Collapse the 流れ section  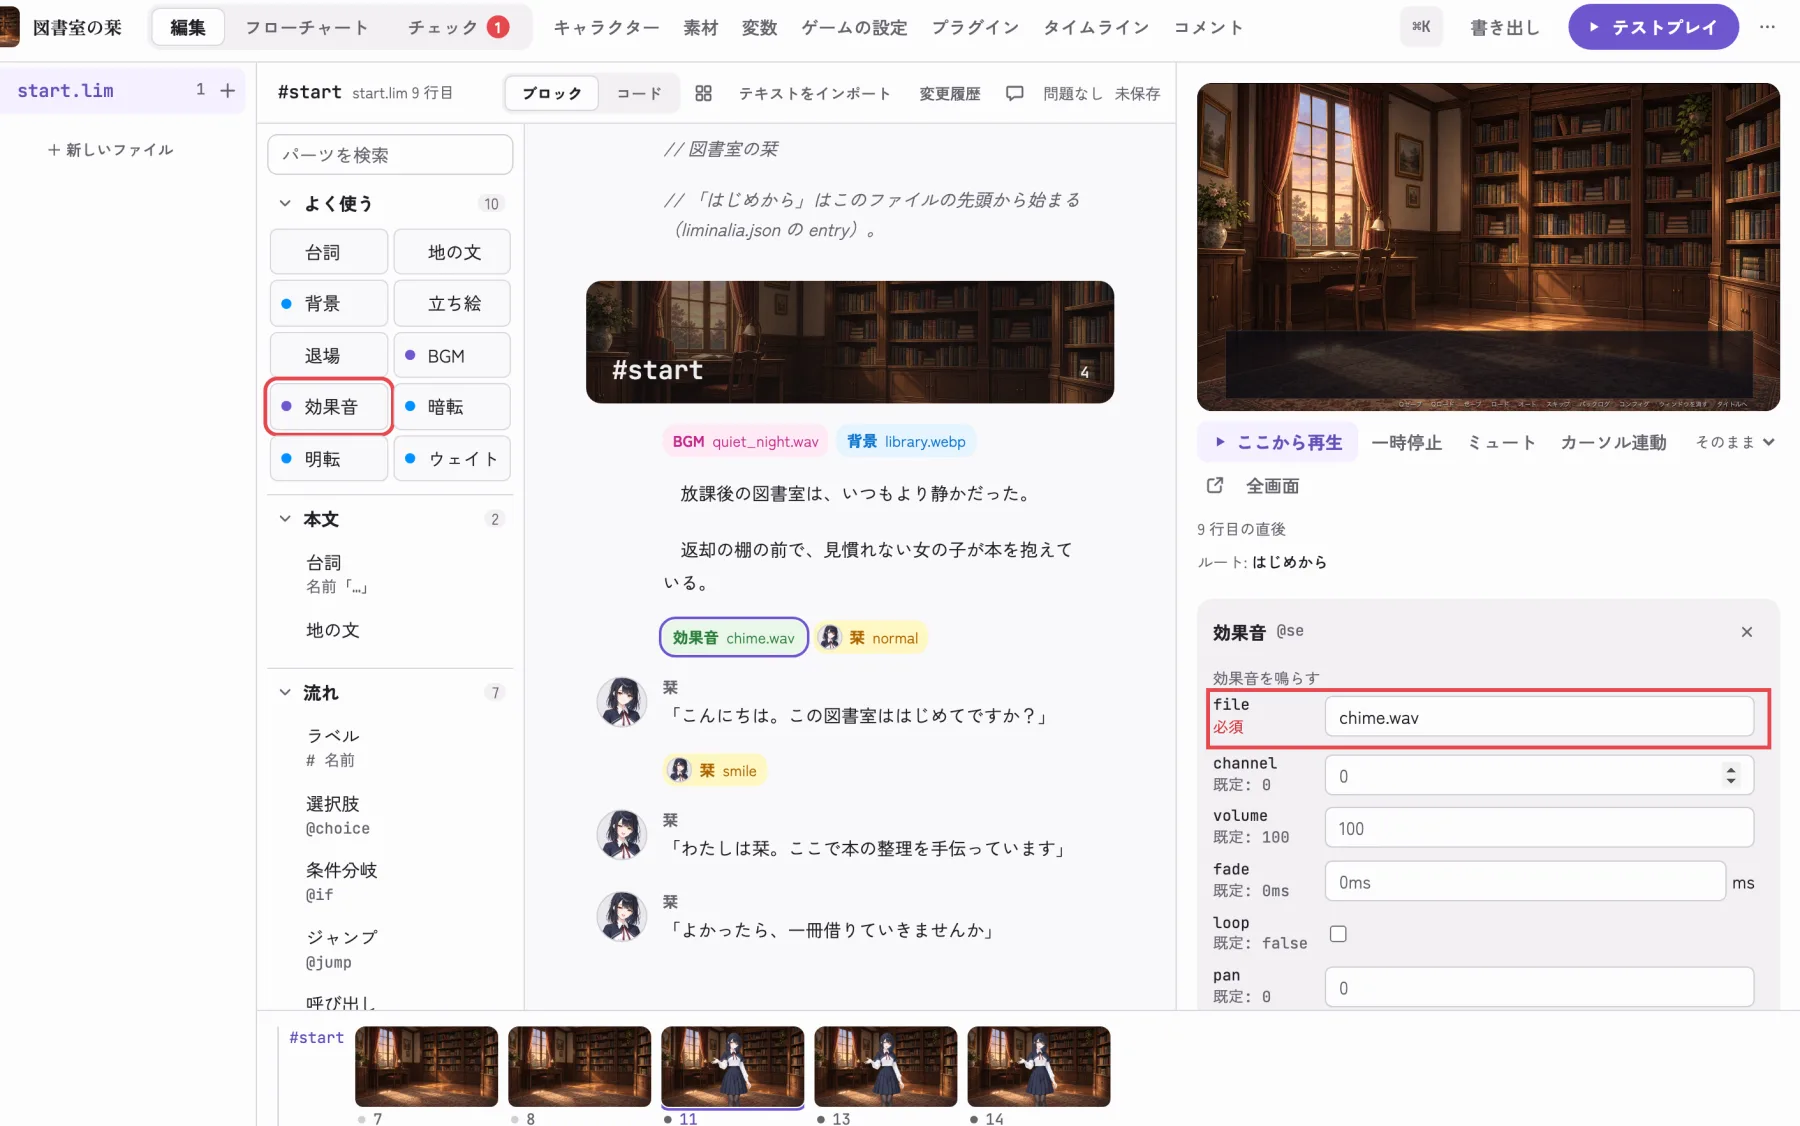point(285,692)
